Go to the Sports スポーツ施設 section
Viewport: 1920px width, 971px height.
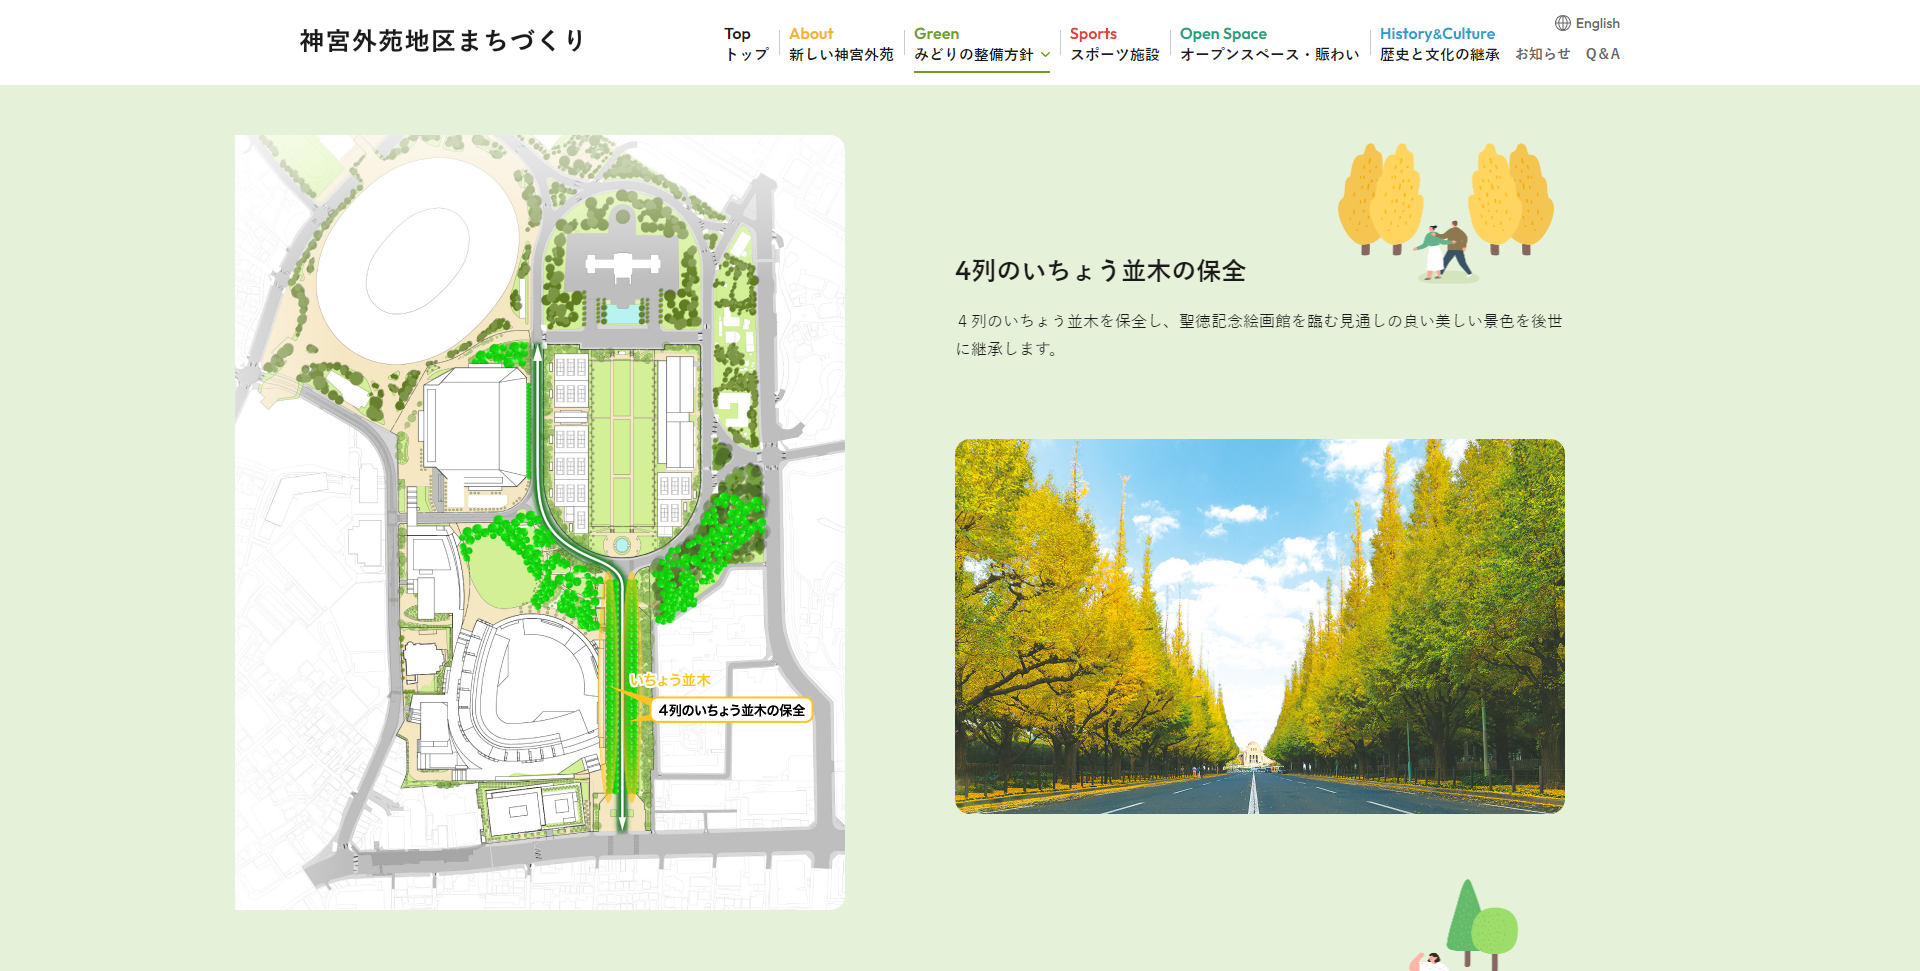point(1114,44)
